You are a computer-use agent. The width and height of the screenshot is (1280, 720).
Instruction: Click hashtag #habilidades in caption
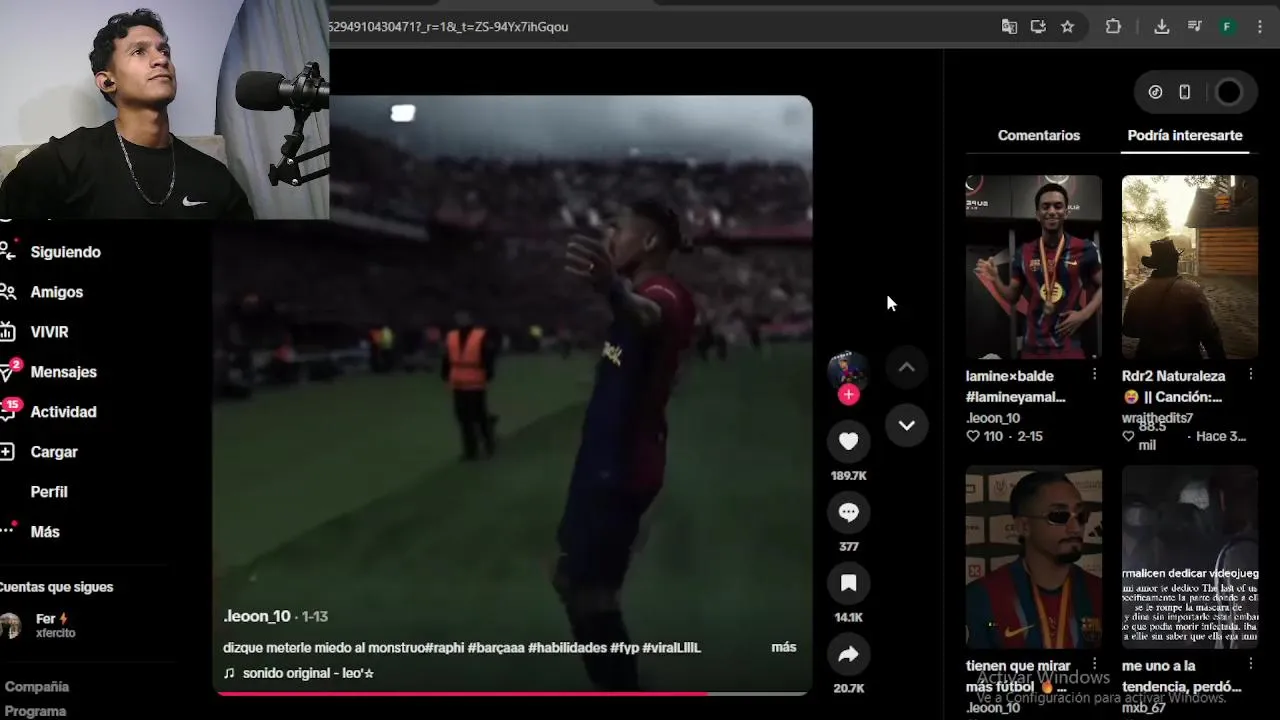[x=567, y=648]
